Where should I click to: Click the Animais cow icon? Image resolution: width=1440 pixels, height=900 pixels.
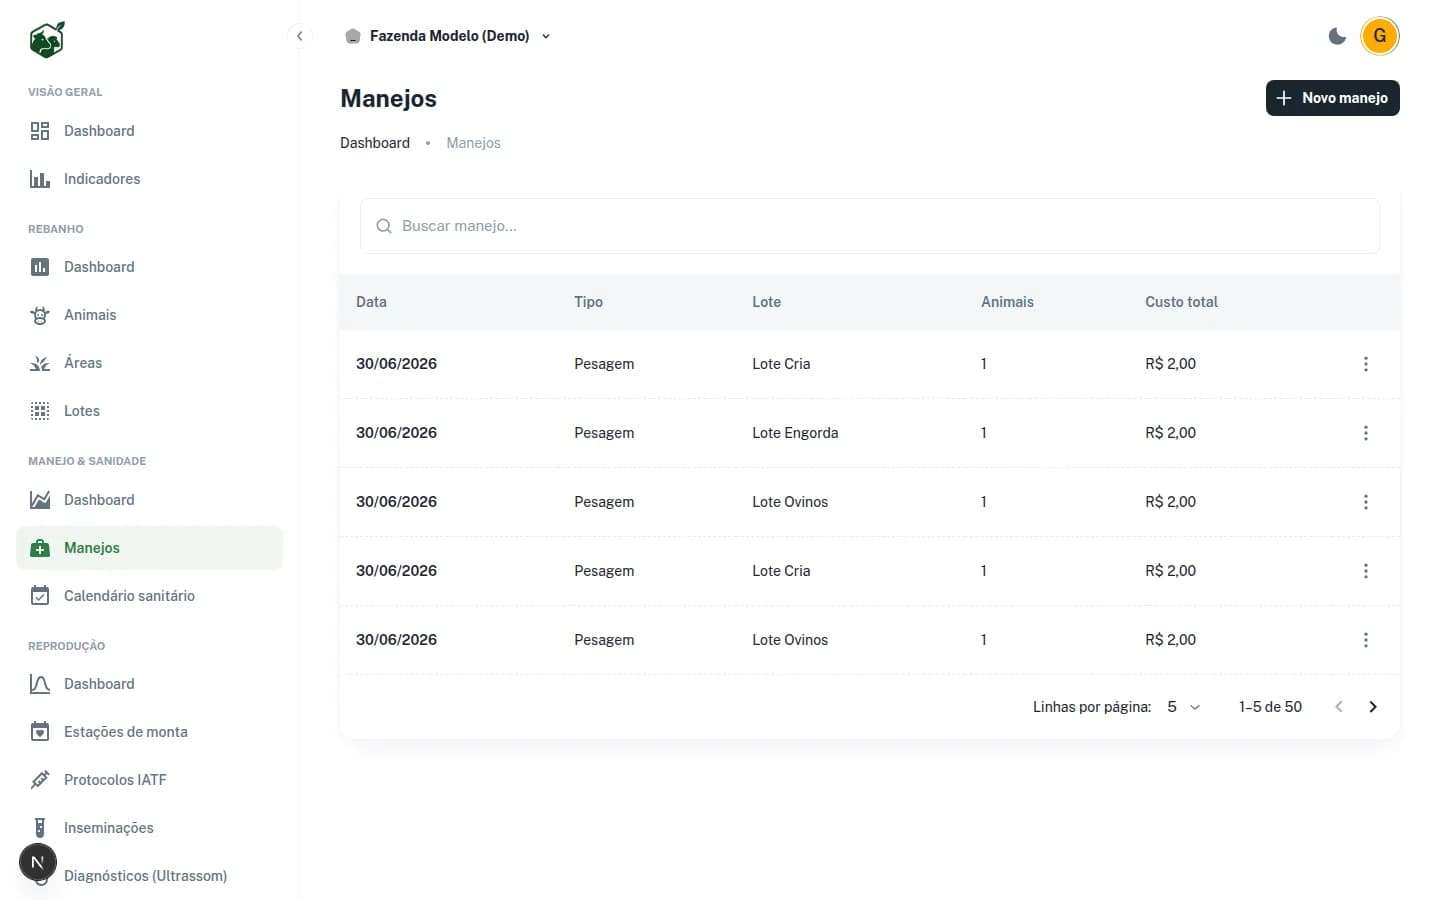[40, 315]
